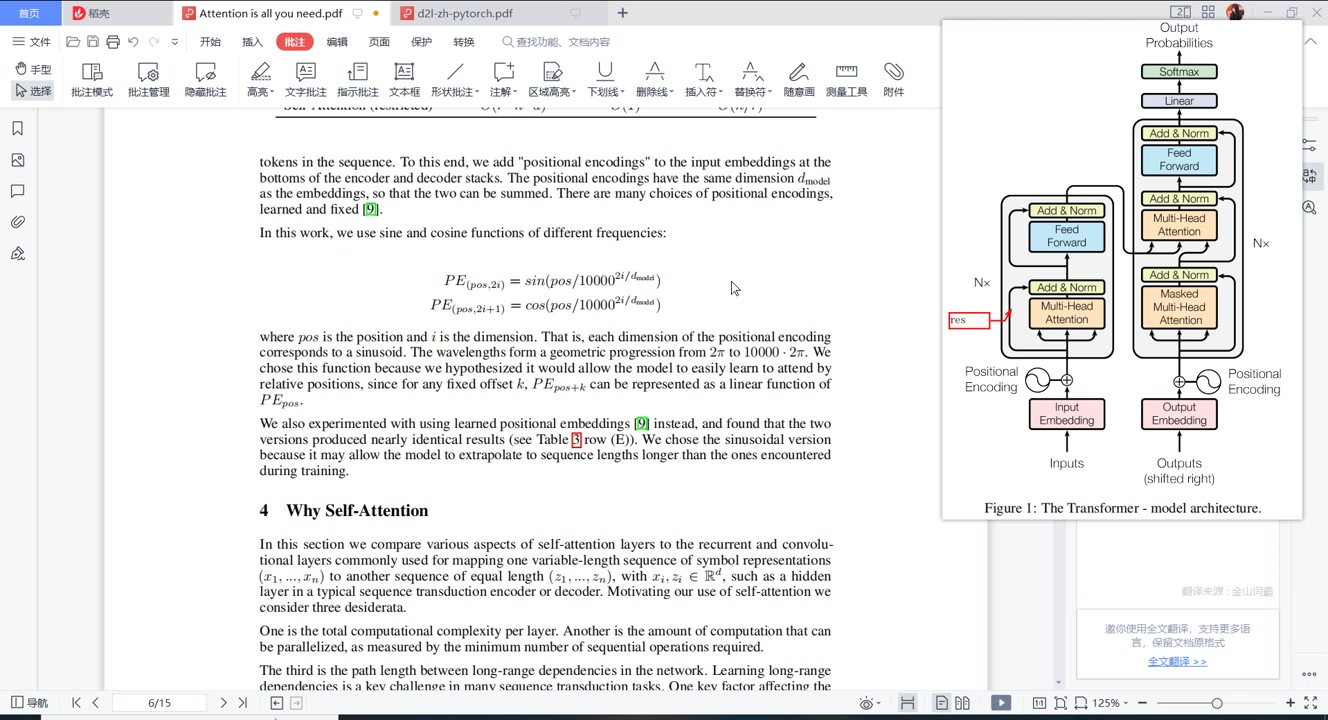Open the bookmarks sidebar panel
The width and height of the screenshot is (1328, 720).
click(17, 129)
